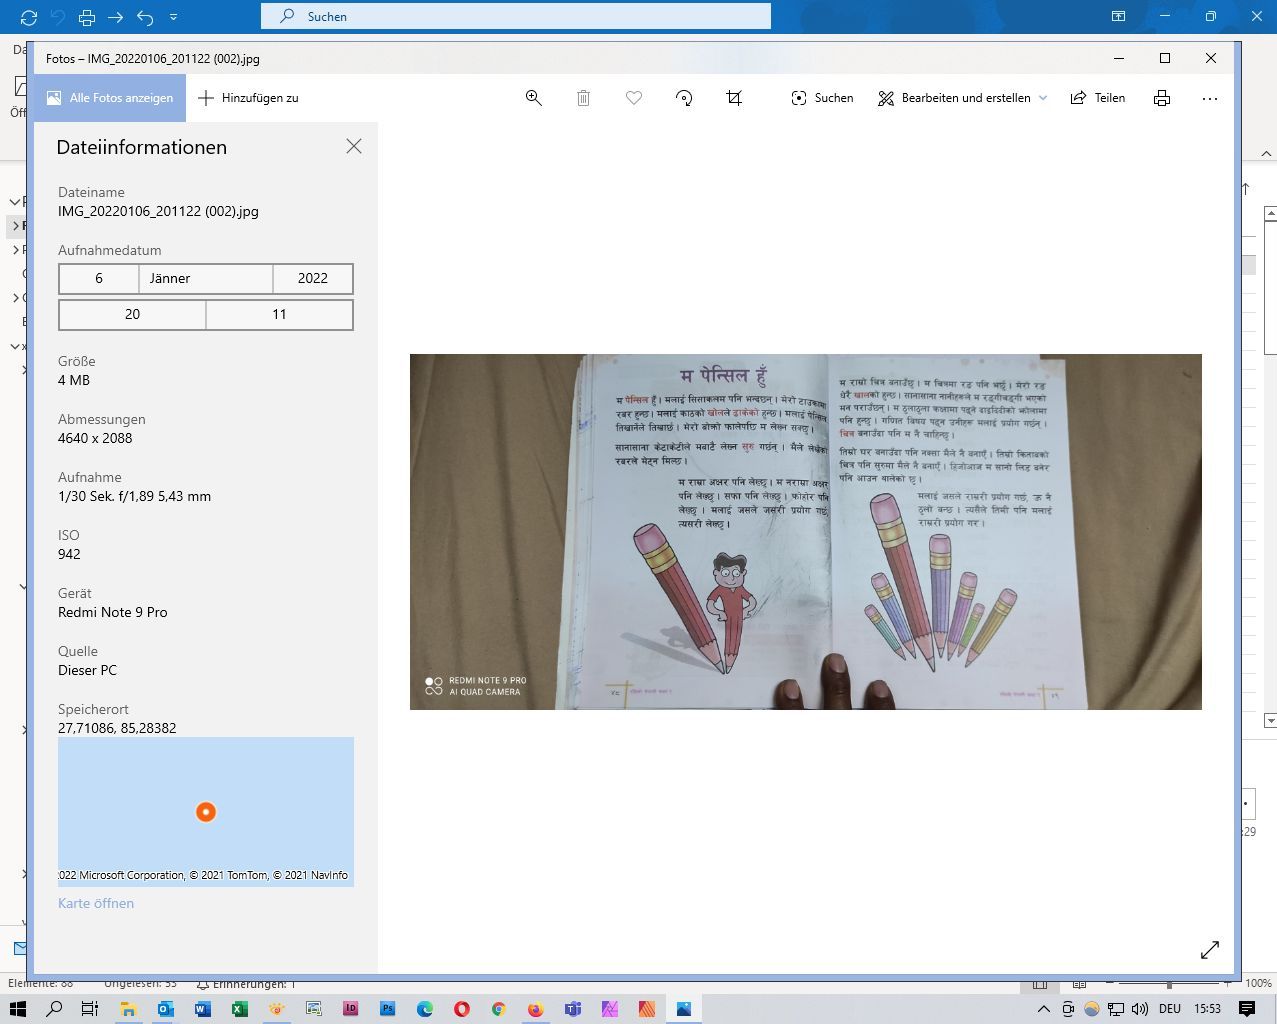The height and width of the screenshot is (1024, 1277).
Task: Click the Karte öffnen link
Action: tap(96, 903)
